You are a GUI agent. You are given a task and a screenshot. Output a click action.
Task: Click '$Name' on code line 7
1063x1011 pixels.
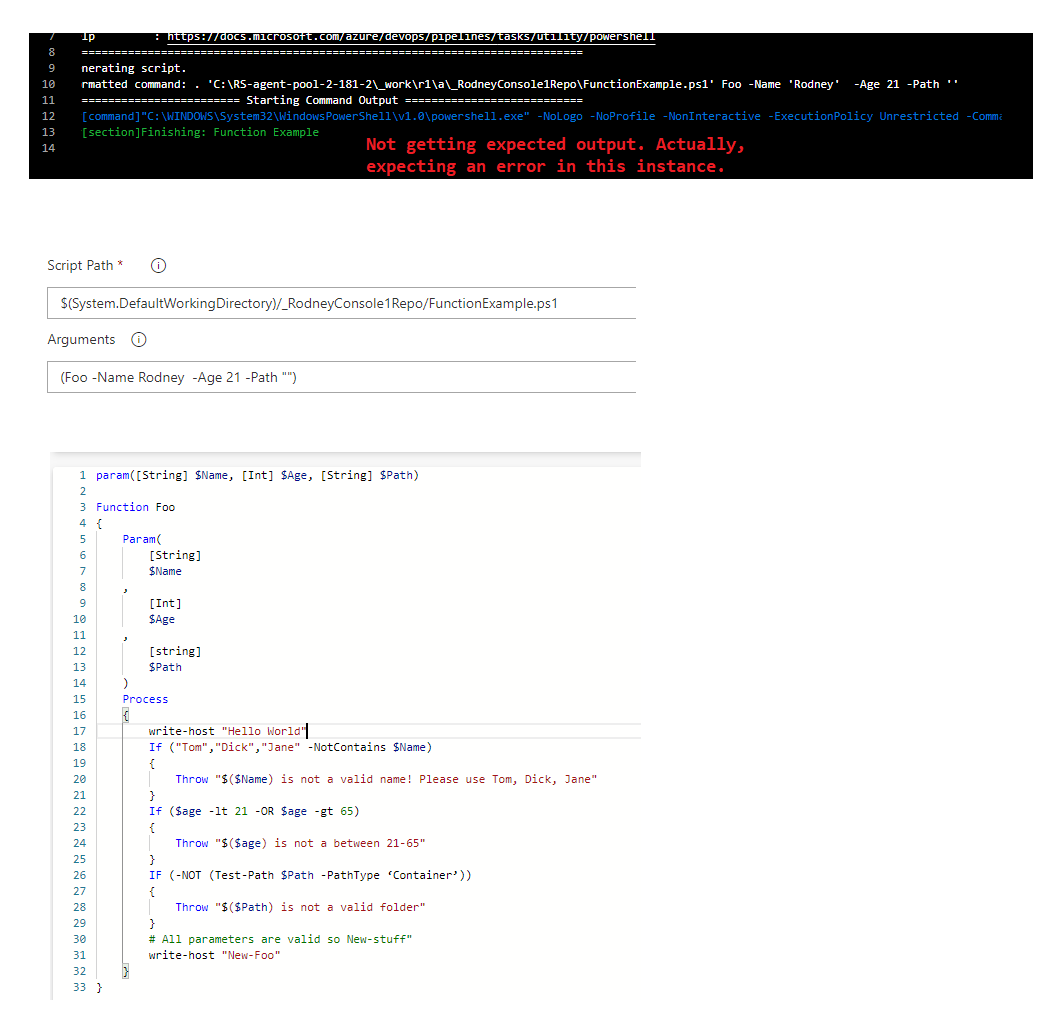[165, 572]
